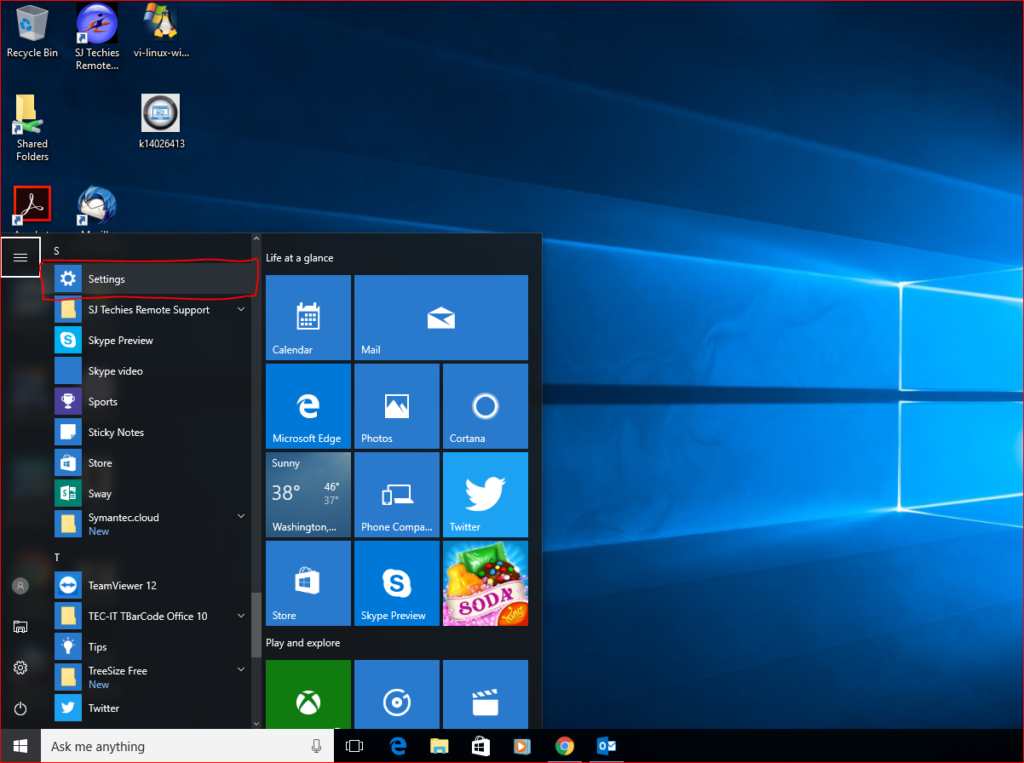Open the Mail tile

click(441, 317)
